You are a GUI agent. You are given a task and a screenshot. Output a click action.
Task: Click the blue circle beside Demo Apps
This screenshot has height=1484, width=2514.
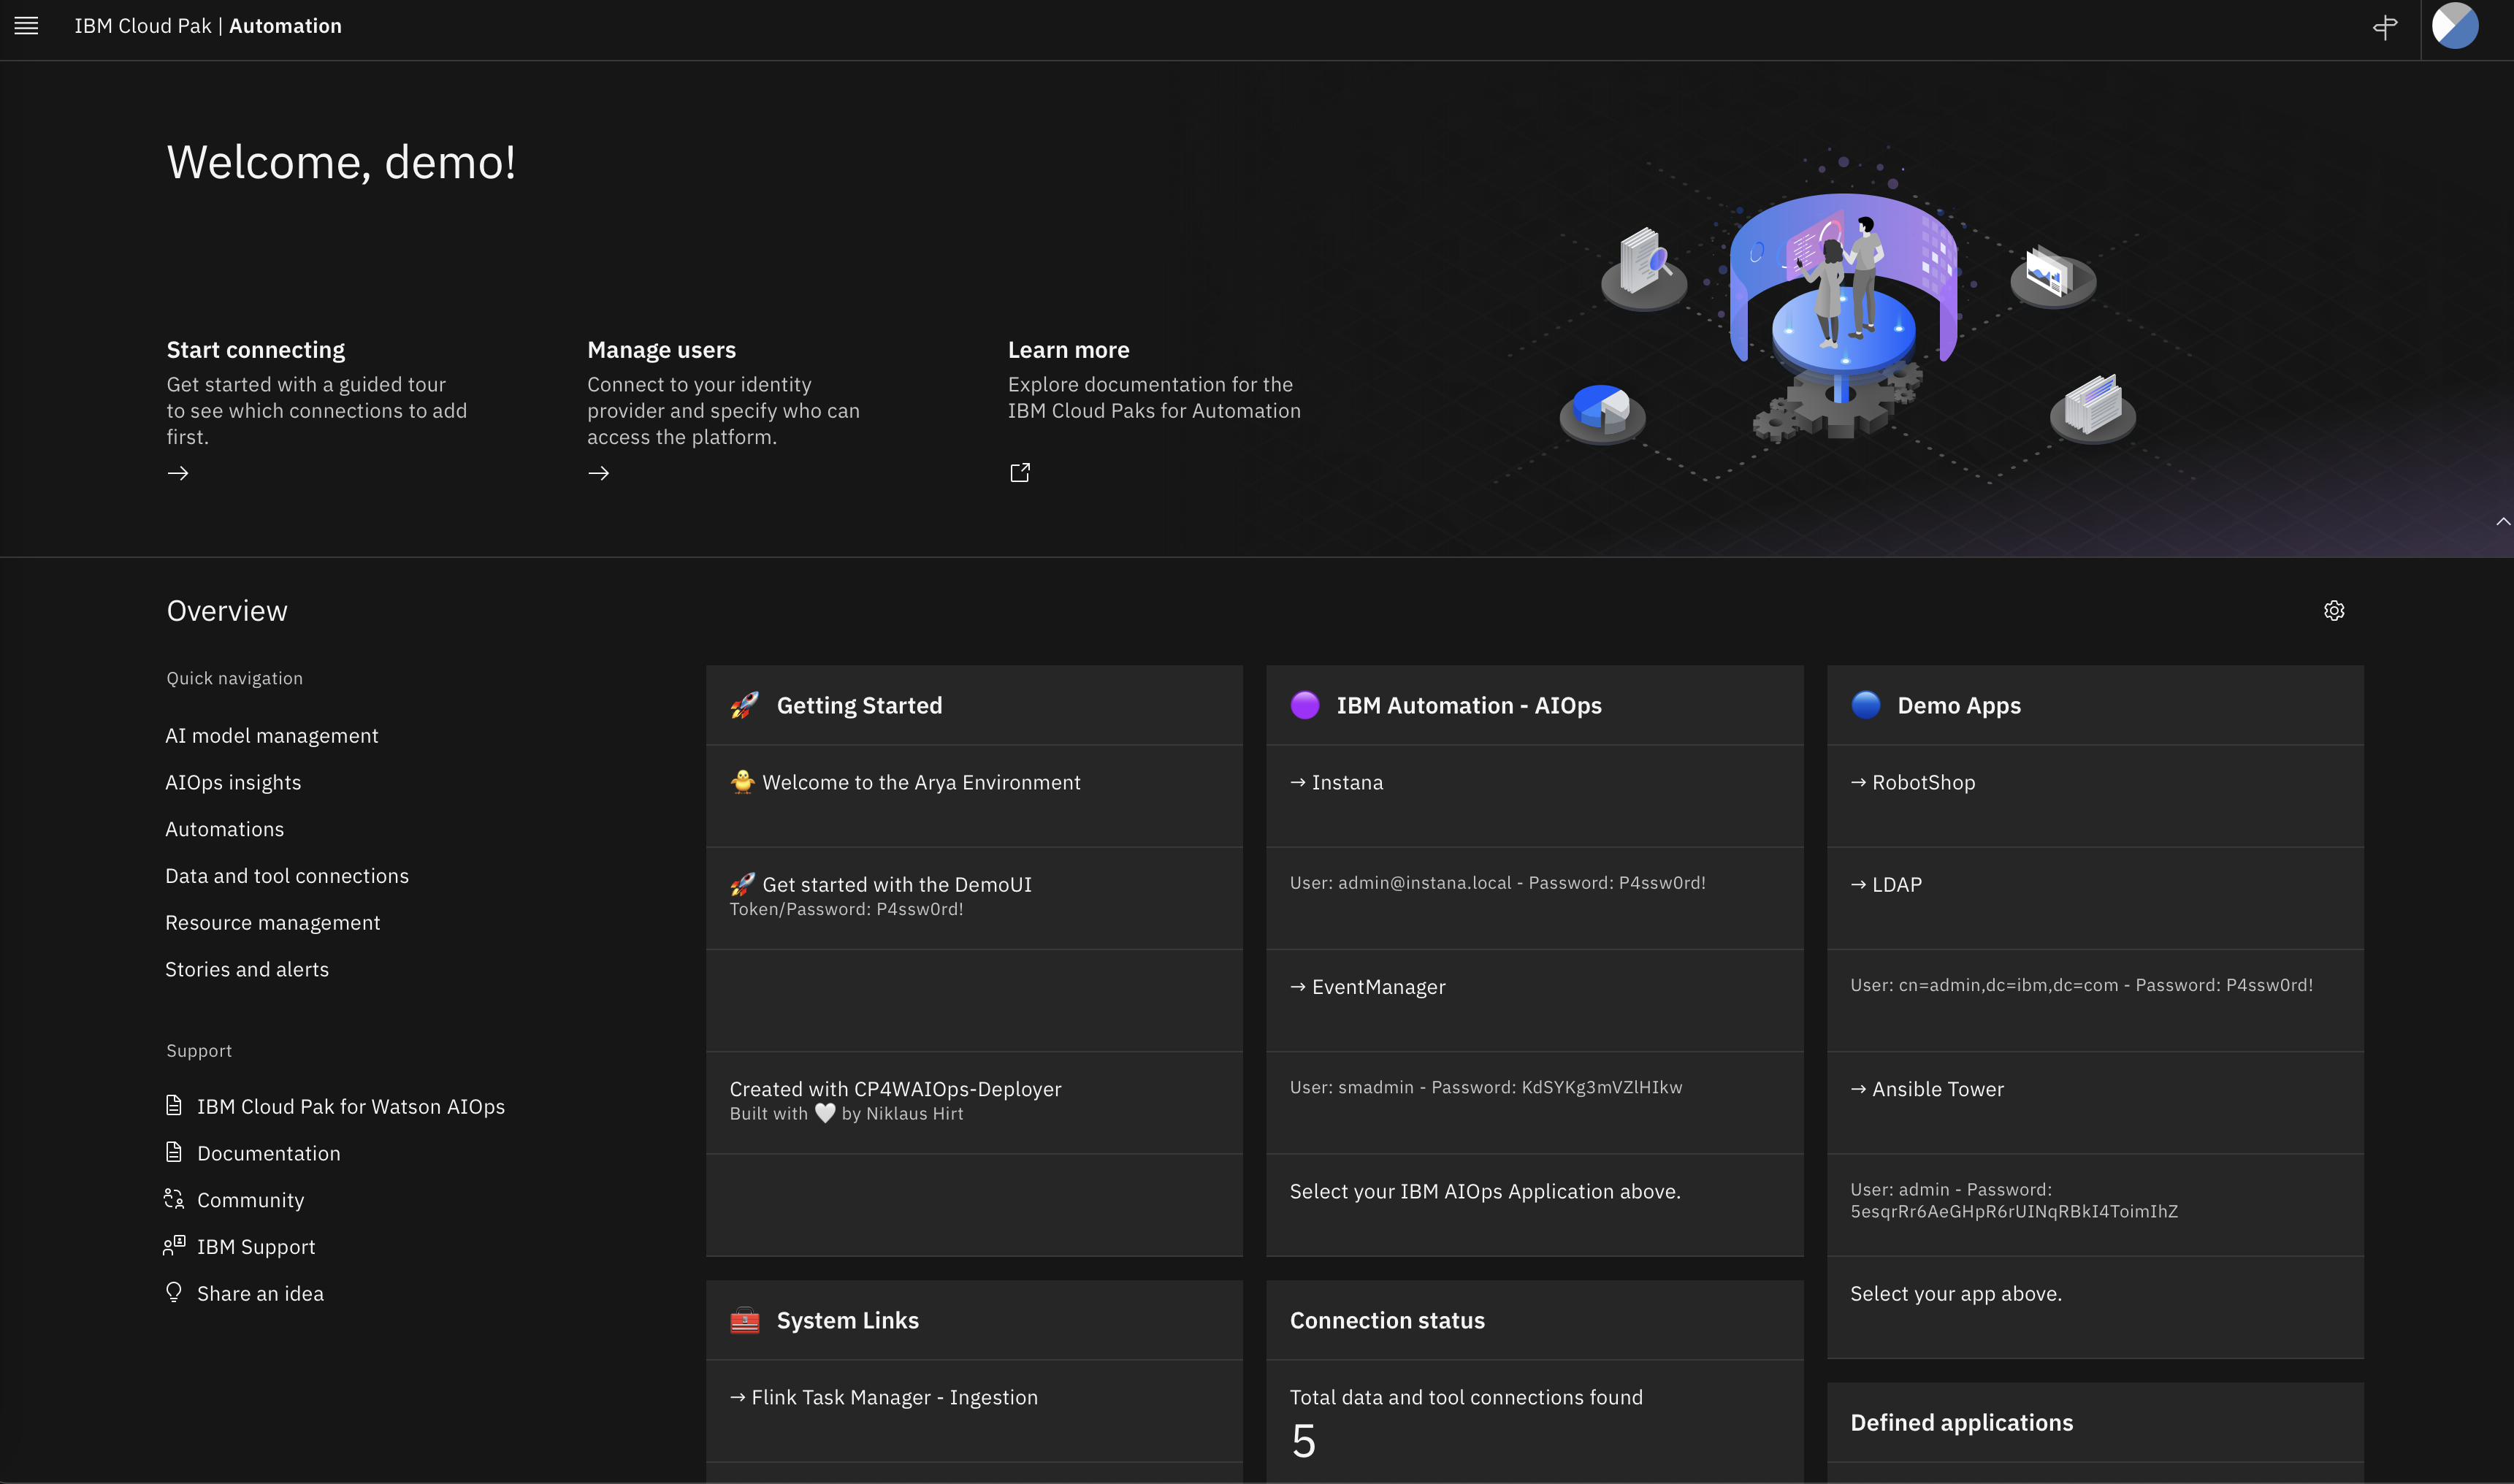[1866, 705]
